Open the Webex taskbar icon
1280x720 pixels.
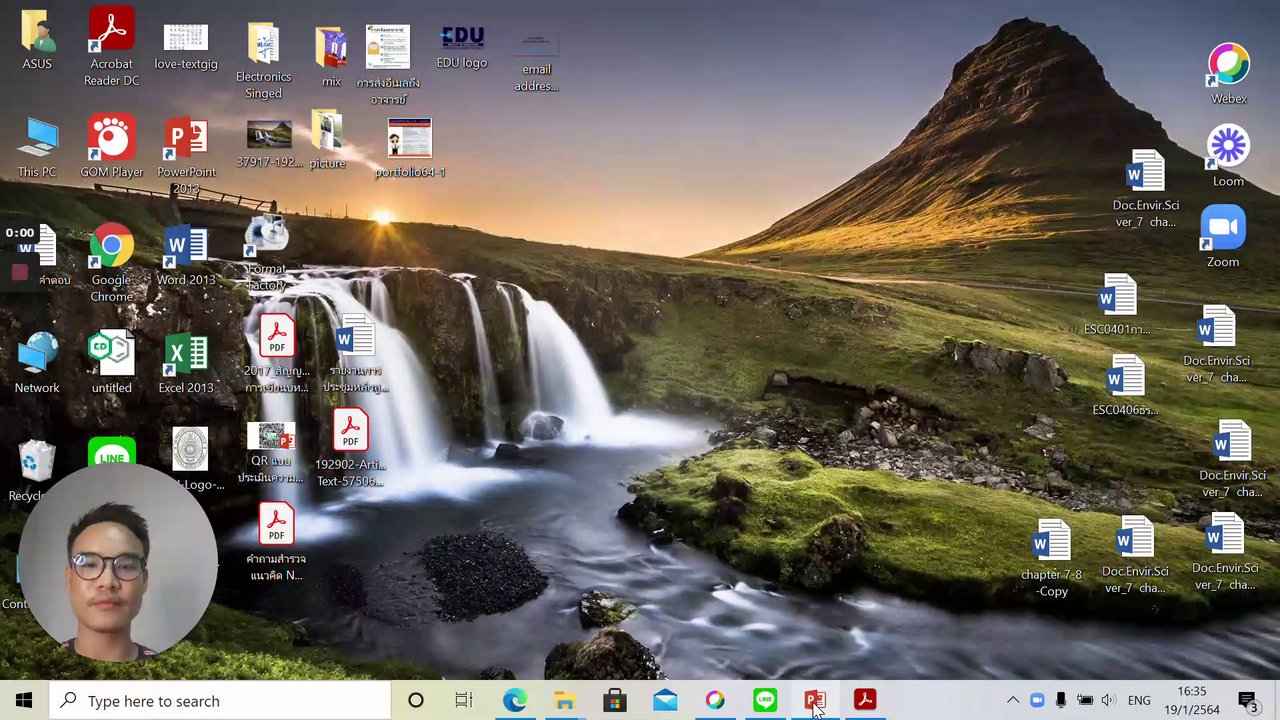click(x=714, y=701)
